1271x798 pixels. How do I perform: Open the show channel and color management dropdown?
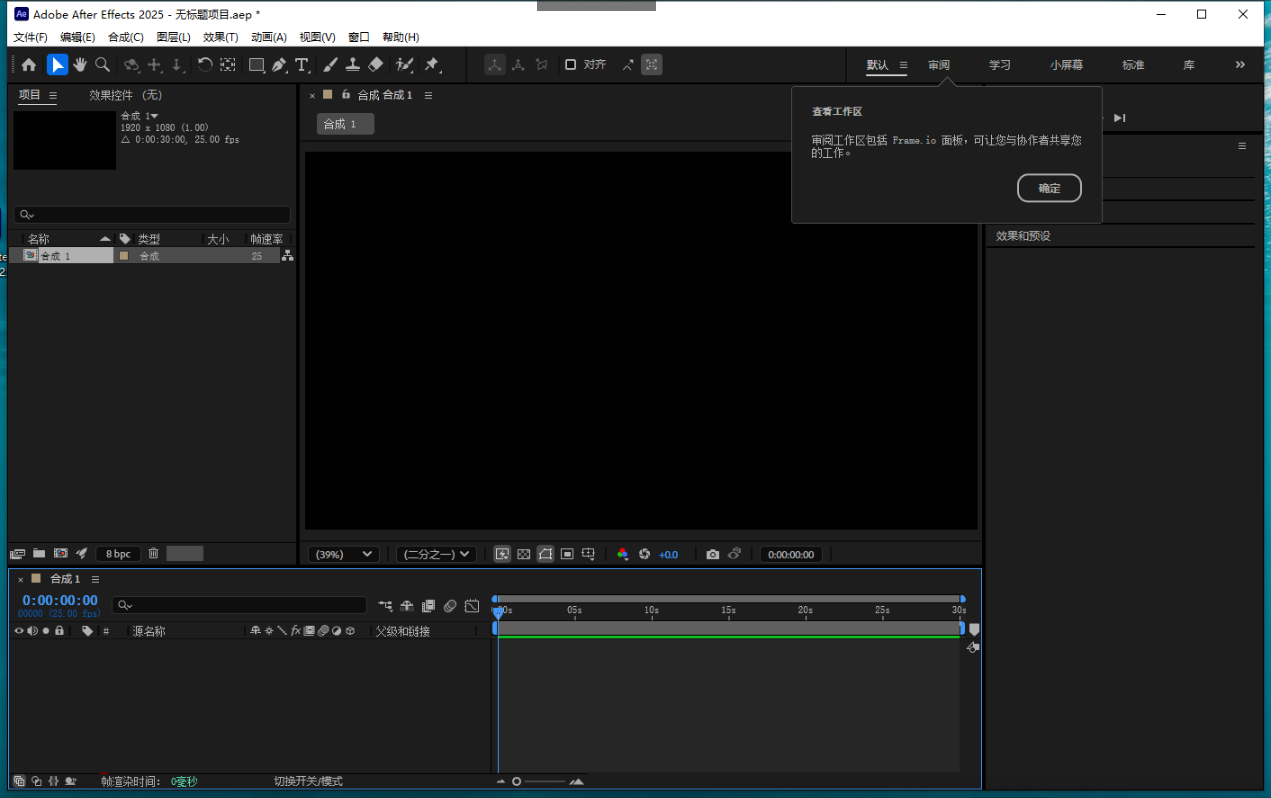point(622,554)
